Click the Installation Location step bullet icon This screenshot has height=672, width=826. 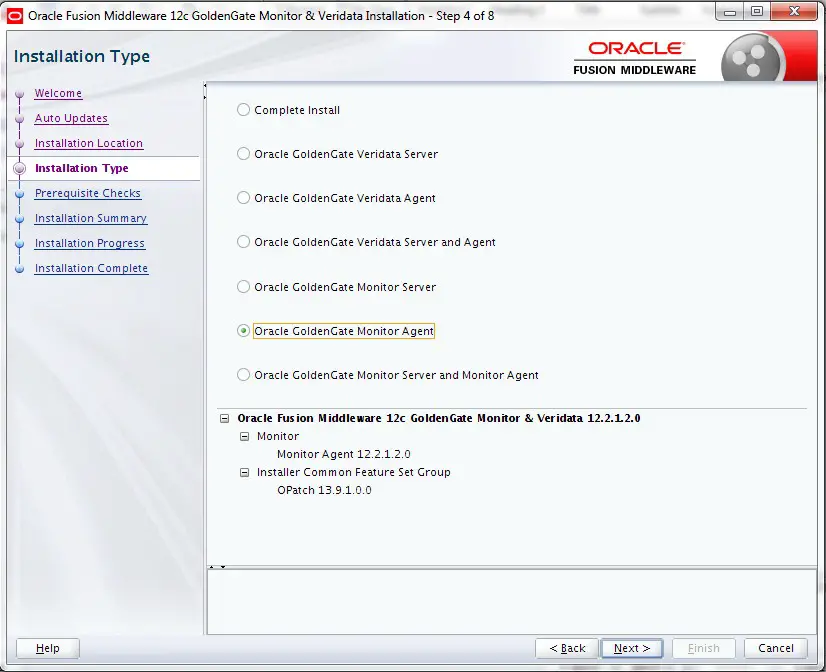pos(19,144)
